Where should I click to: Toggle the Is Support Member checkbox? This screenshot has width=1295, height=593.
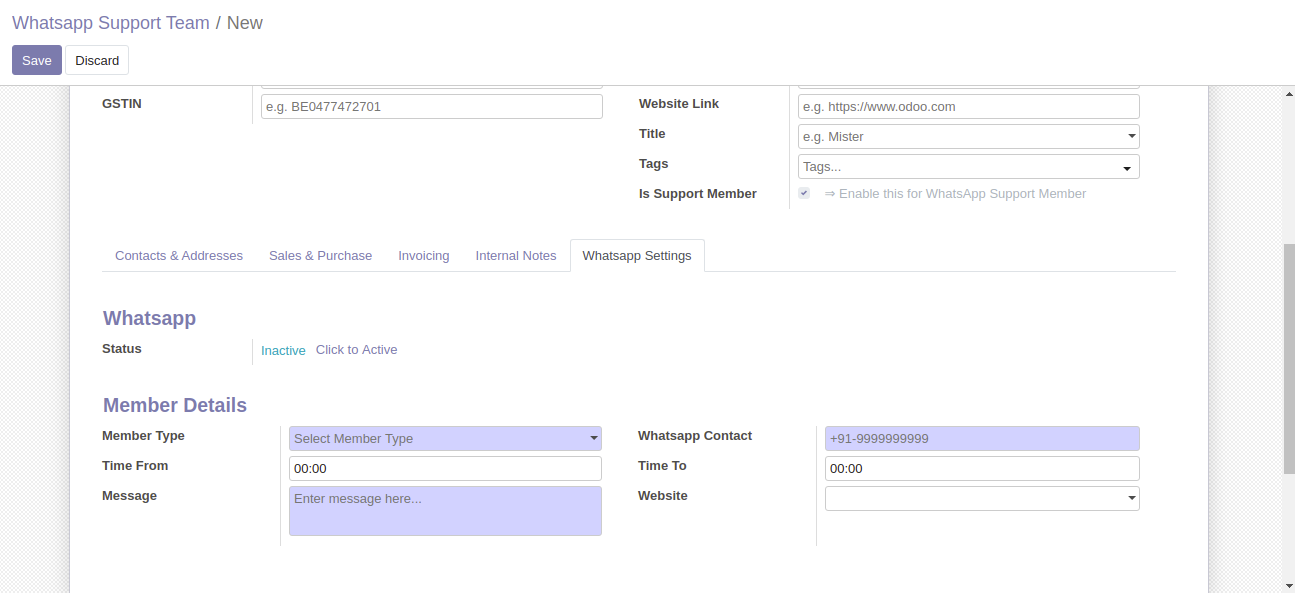pyautogui.click(x=804, y=193)
